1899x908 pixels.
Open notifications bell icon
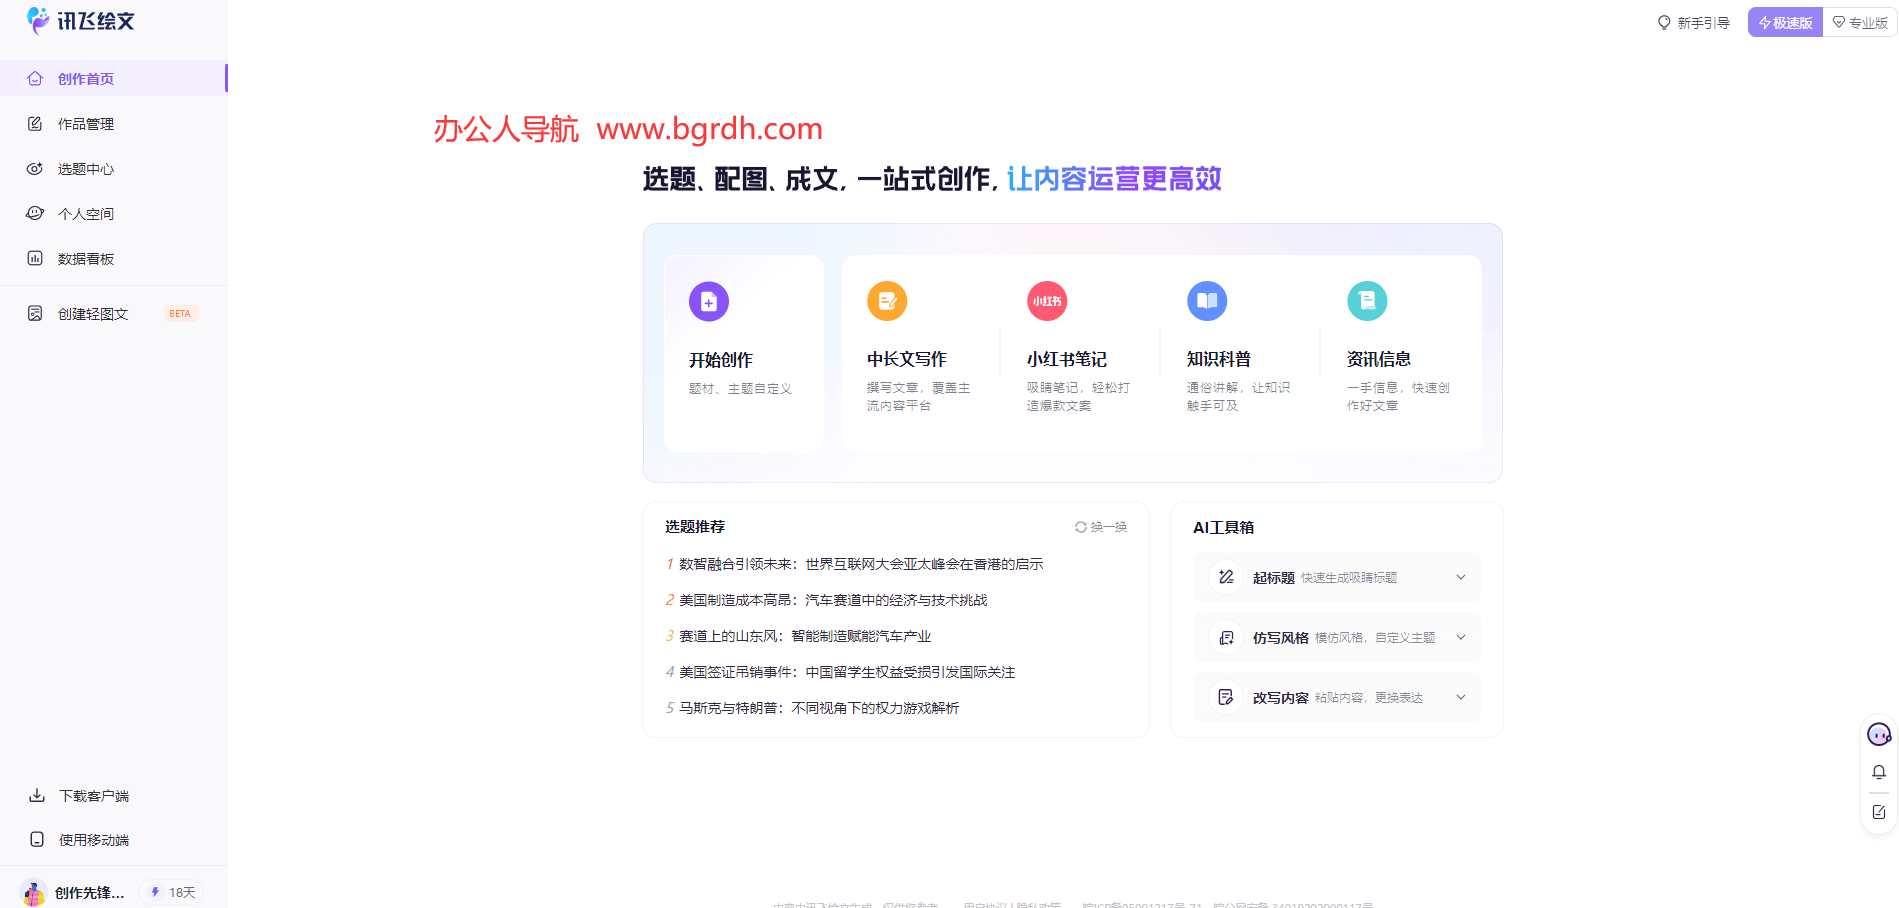click(1879, 772)
